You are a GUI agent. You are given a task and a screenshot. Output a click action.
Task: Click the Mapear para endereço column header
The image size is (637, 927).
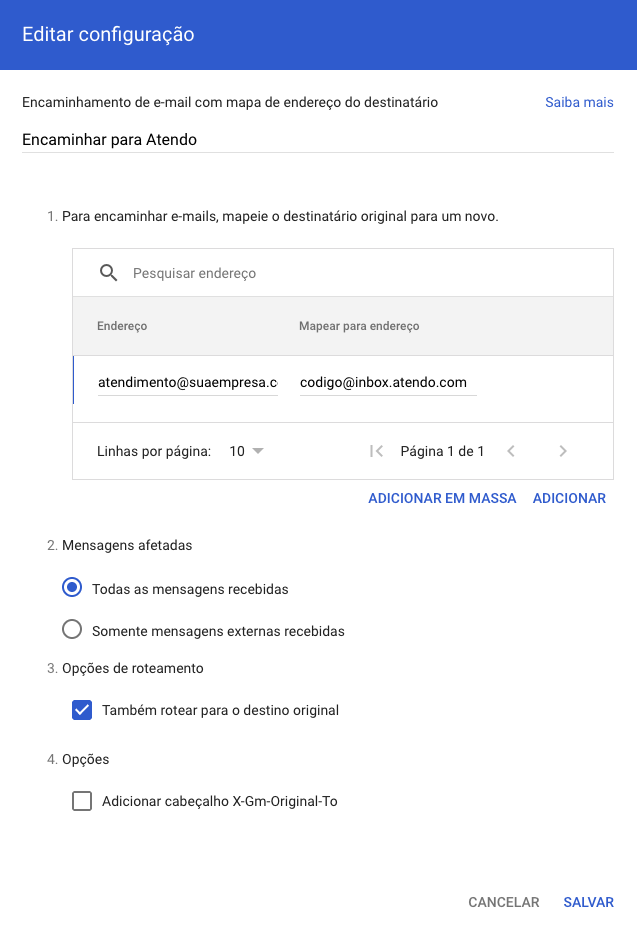tap(359, 326)
